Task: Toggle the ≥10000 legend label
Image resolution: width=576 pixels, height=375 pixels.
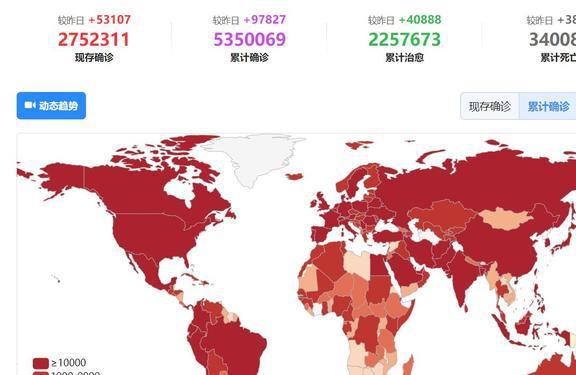Action: pyautogui.click(x=69, y=363)
